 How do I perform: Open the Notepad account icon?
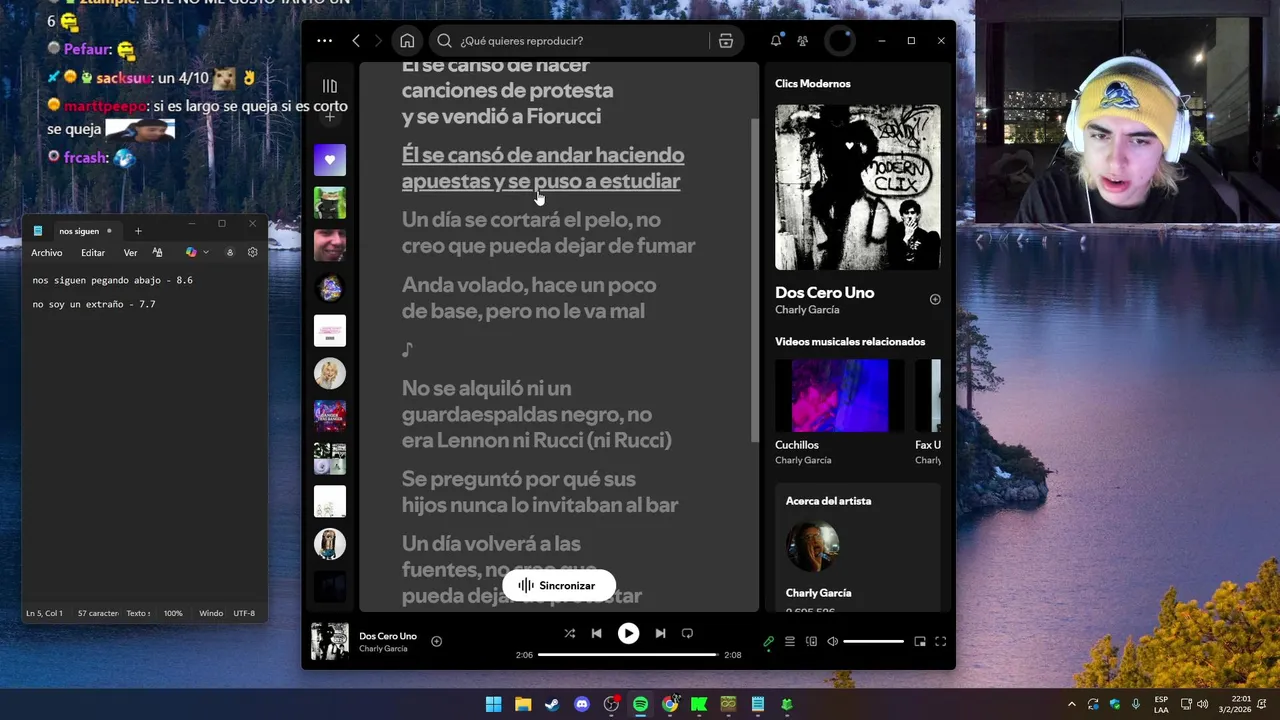click(x=230, y=253)
